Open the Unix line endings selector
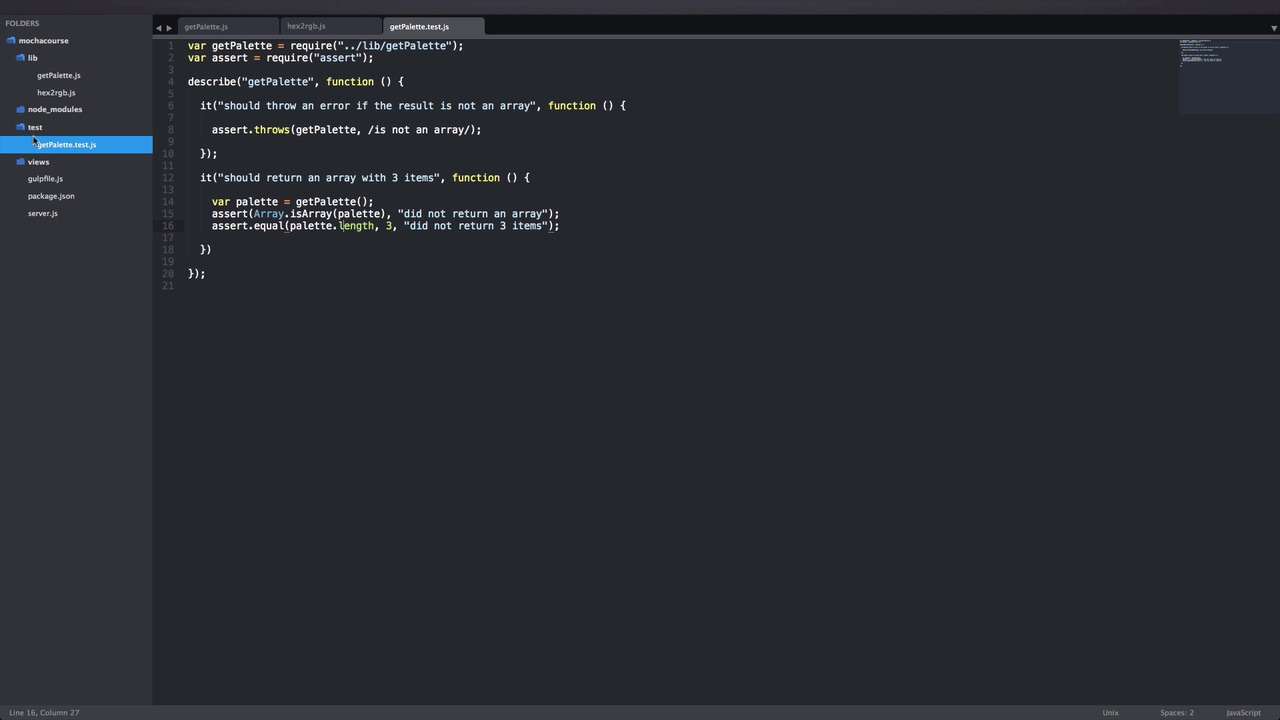1280x720 pixels. tap(1110, 713)
